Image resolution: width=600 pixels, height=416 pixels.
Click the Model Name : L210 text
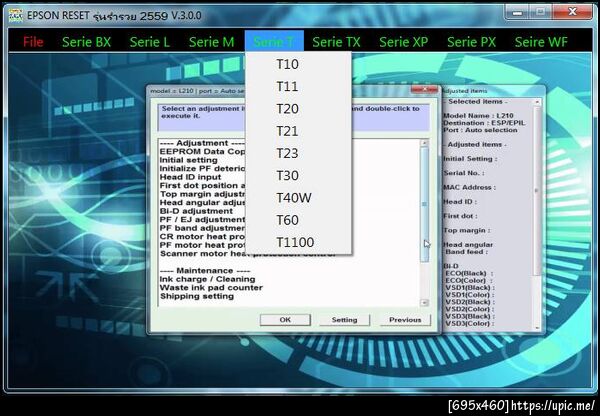(478, 116)
